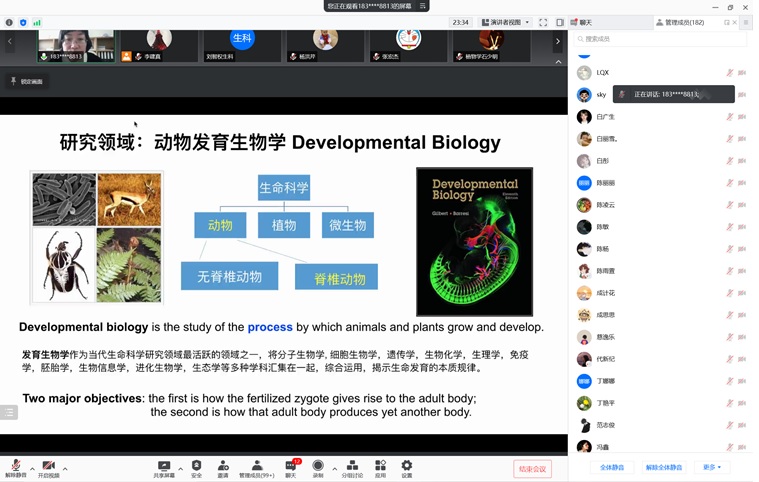Image resolution: width=759 pixels, height=482 pixels.
Task: Expand the 更多 dropdown in member panel
Action: tap(711, 467)
